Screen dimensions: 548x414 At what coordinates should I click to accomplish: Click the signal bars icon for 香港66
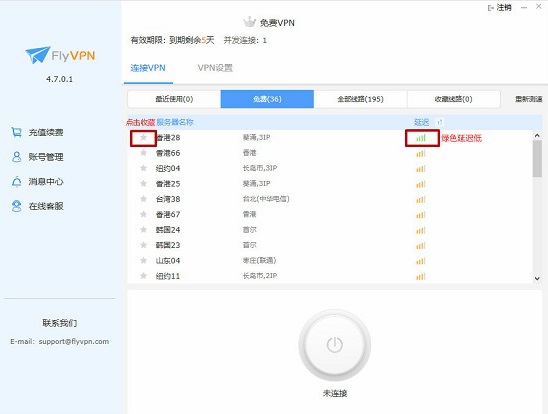[421, 153]
